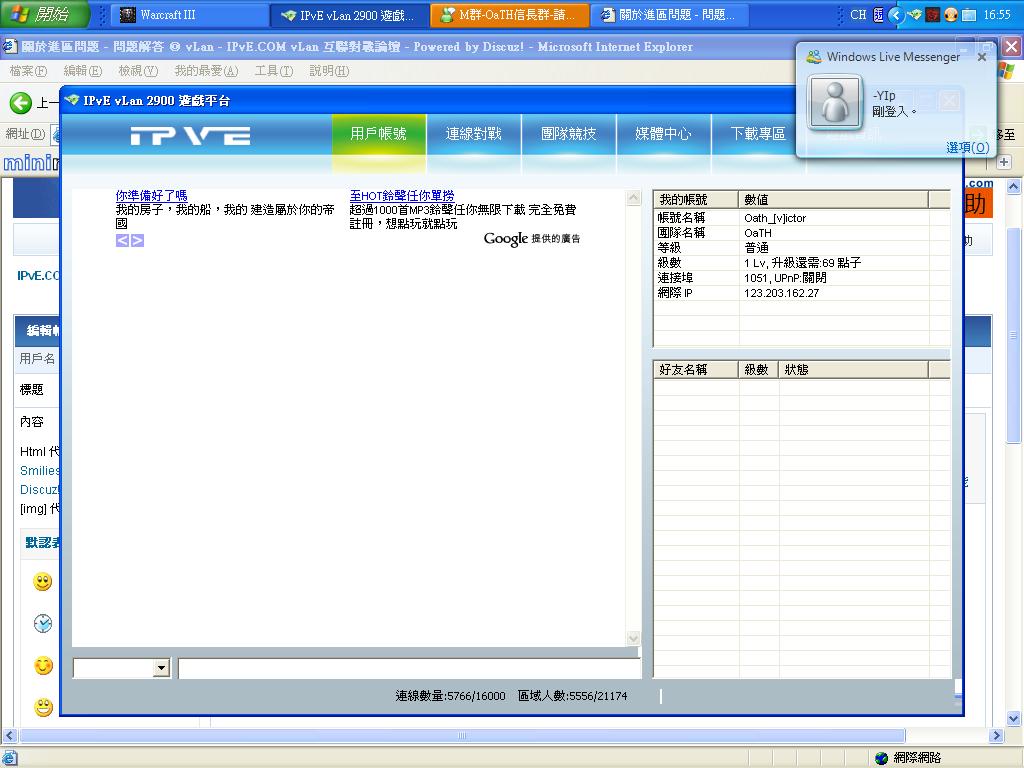This screenshot has width=1024, height=768.
Task: Click the 我的帳號 column header
Action: (696, 199)
